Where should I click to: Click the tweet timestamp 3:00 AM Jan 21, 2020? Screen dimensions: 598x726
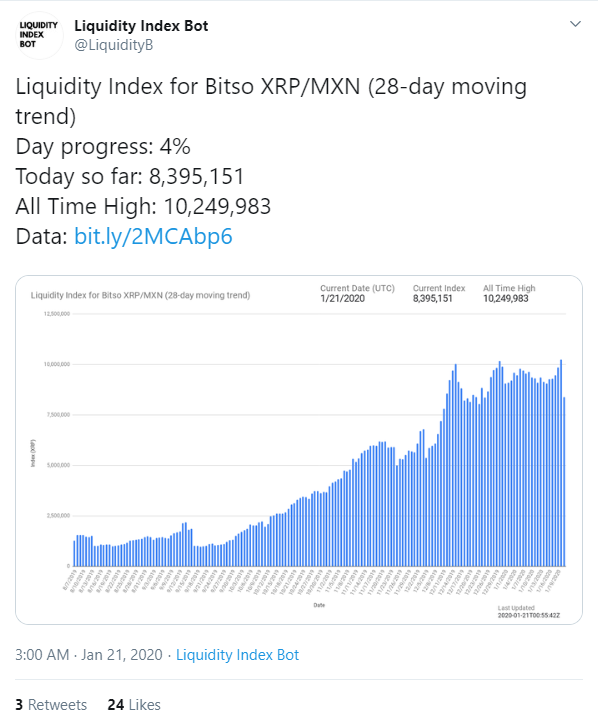coord(89,655)
